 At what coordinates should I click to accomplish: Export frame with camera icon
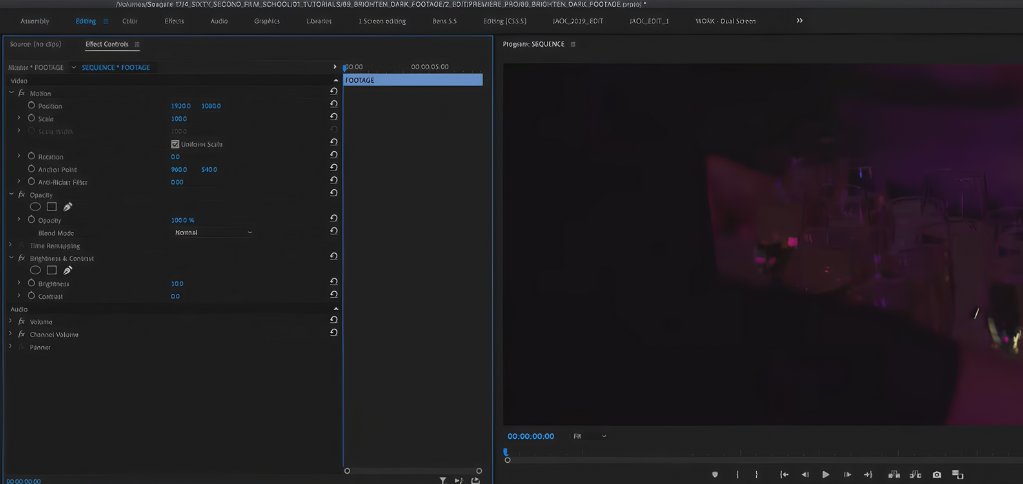click(x=937, y=475)
